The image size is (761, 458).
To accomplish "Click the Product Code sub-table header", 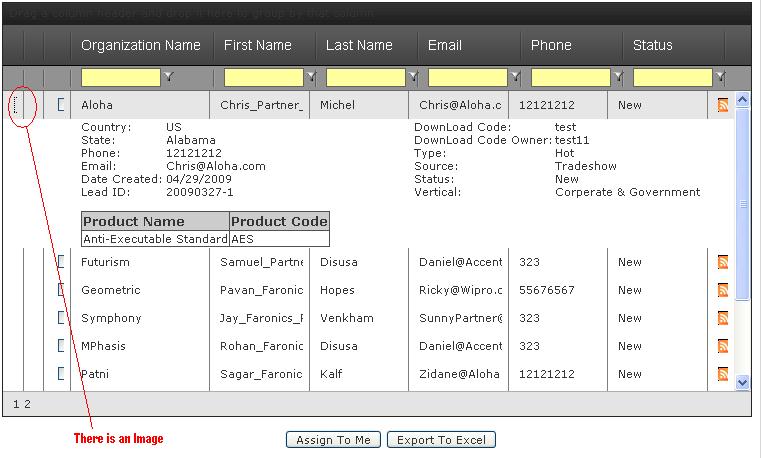I will click(279, 221).
